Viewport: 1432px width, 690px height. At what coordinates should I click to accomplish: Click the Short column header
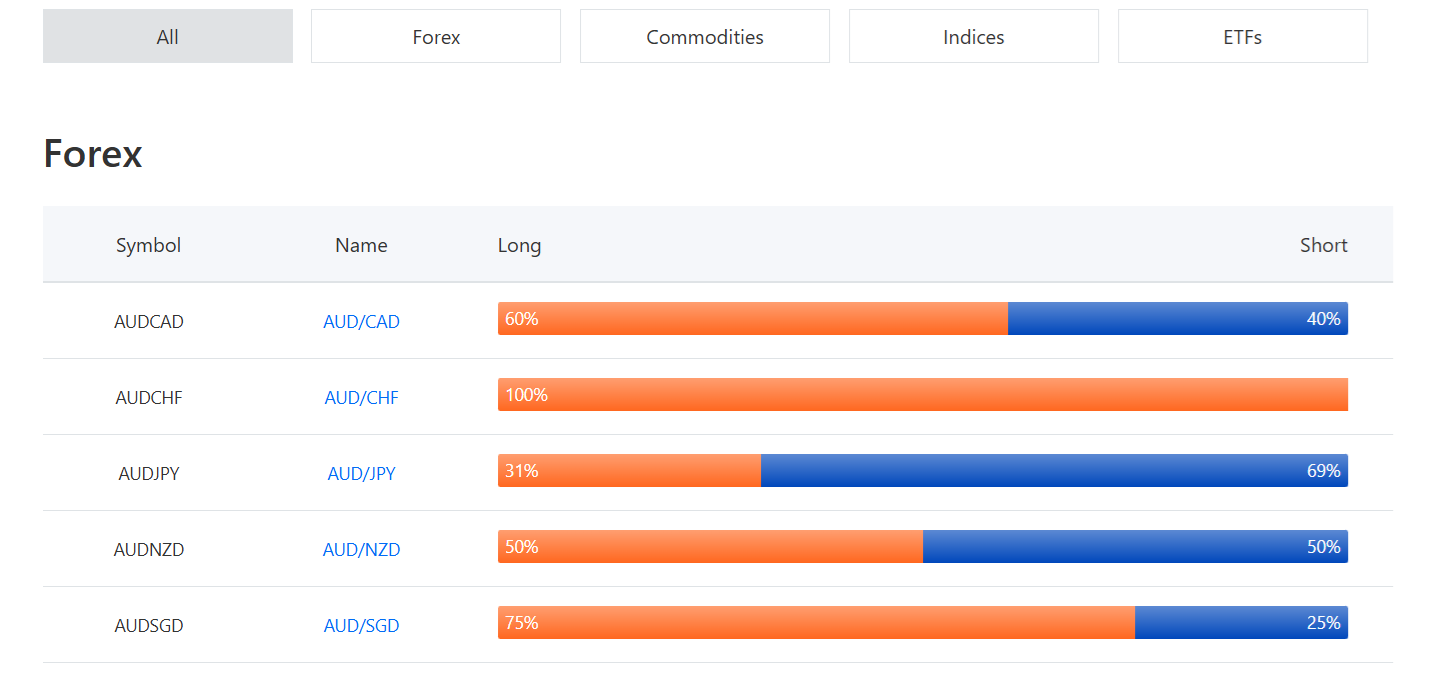click(x=1324, y=245)
